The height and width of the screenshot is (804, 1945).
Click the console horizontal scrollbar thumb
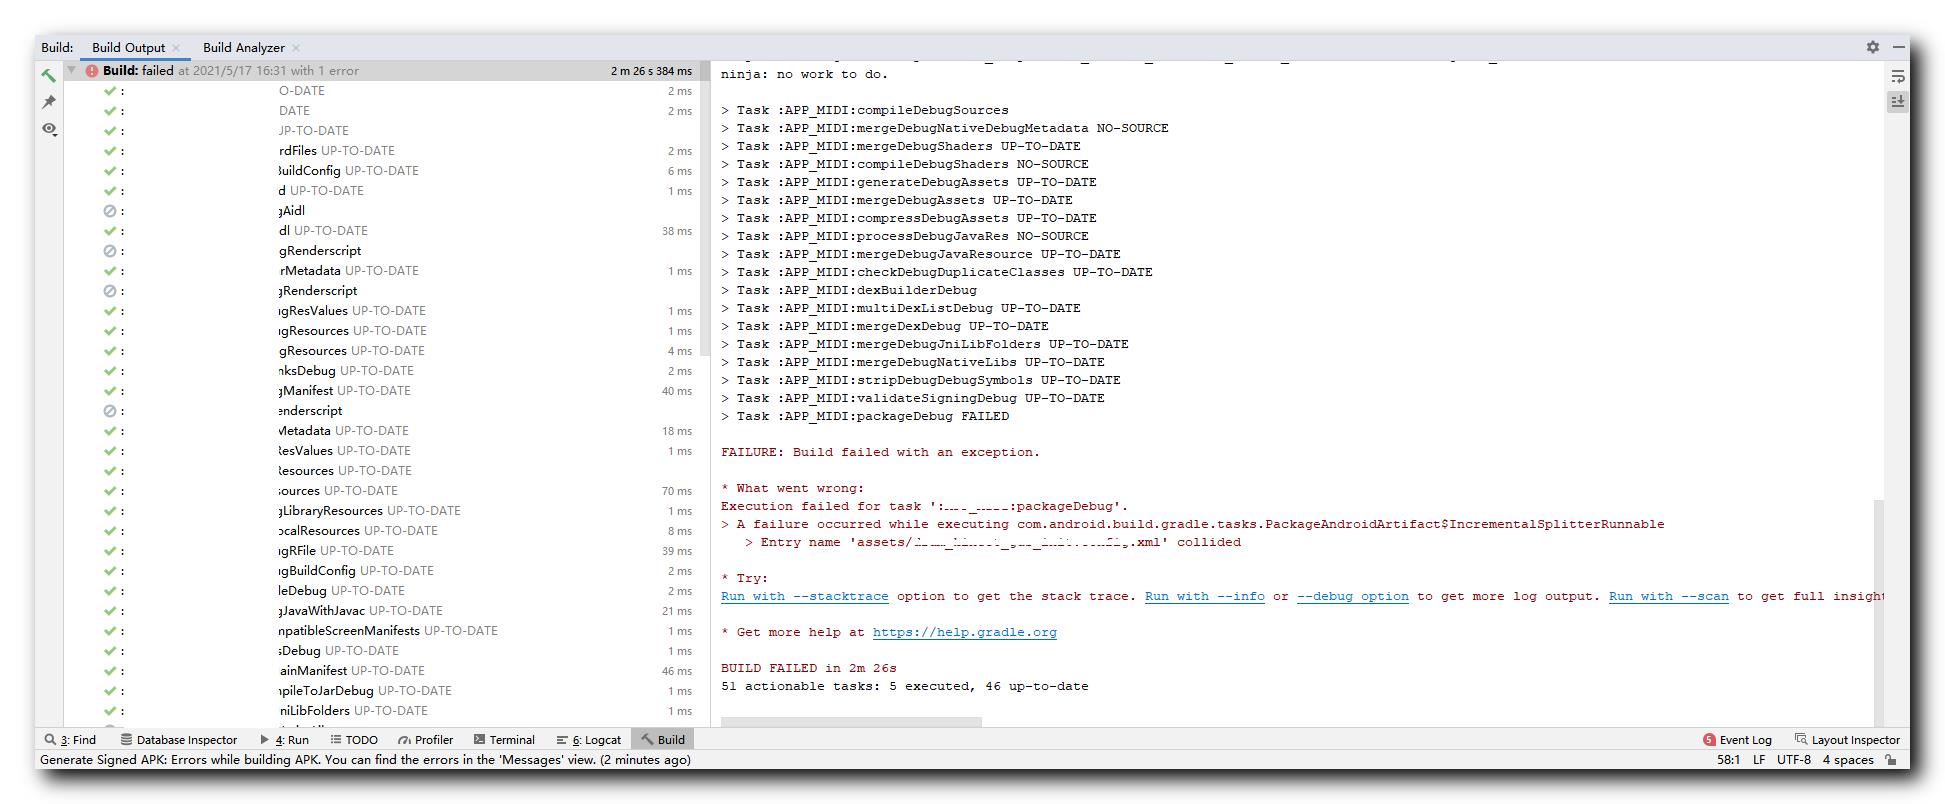pos(851,722)
